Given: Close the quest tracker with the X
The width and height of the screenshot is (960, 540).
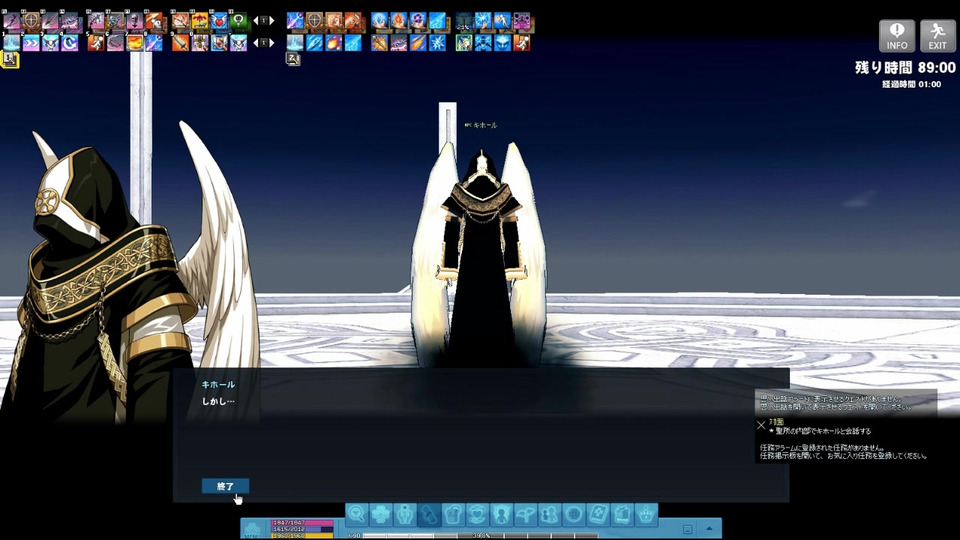Looking at the screenshot, I should tap(761, 425).
